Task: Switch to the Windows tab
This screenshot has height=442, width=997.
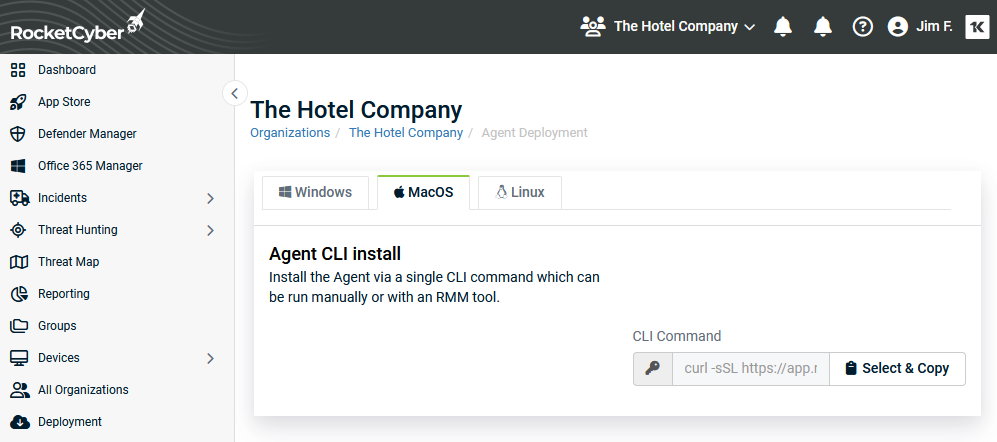Action: [315, 192]
